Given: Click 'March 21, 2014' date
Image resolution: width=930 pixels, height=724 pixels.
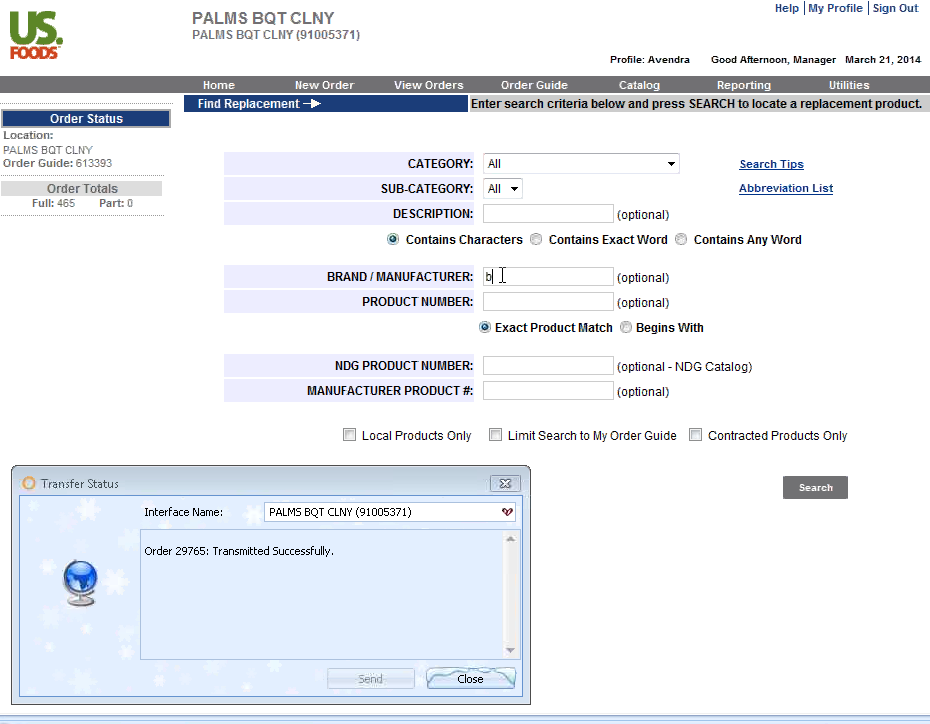Looking at the screenshot, I should (883, 60).
